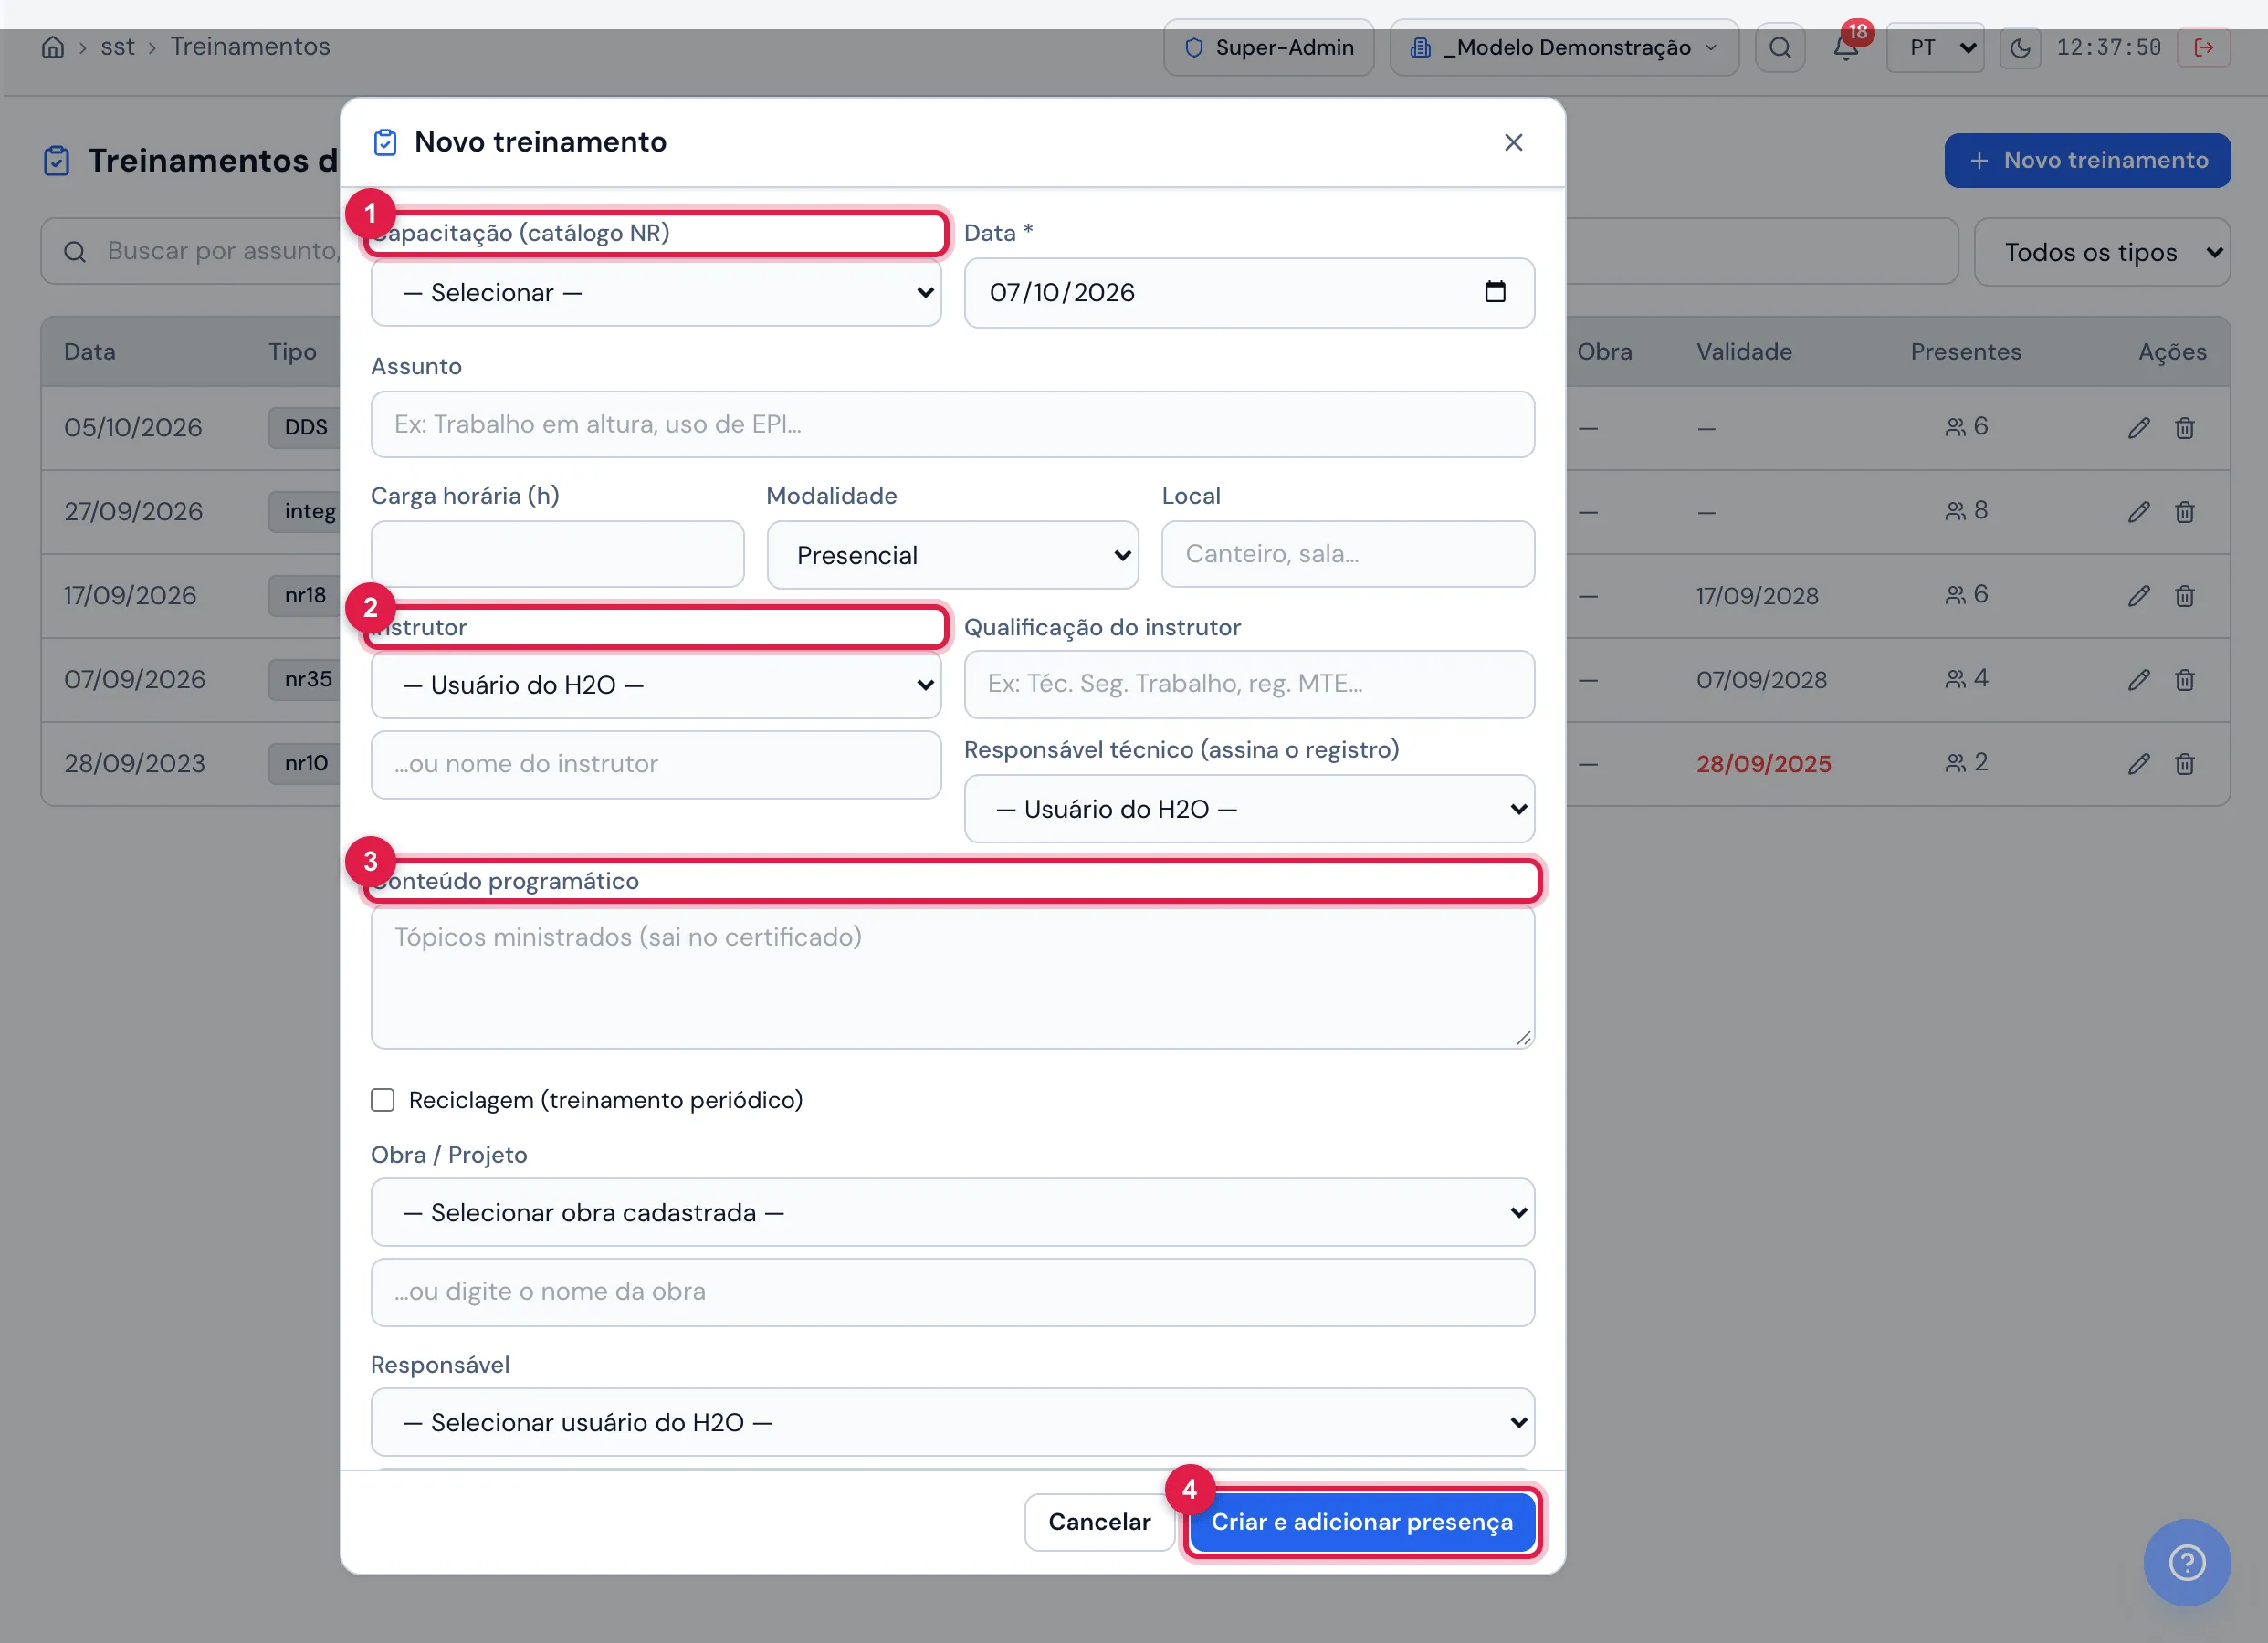Click the home icon in breadcrumb
Image resolution: width=2268 pixels, height=1643 pixels.
pyautogui.click(x=52, y=47)
